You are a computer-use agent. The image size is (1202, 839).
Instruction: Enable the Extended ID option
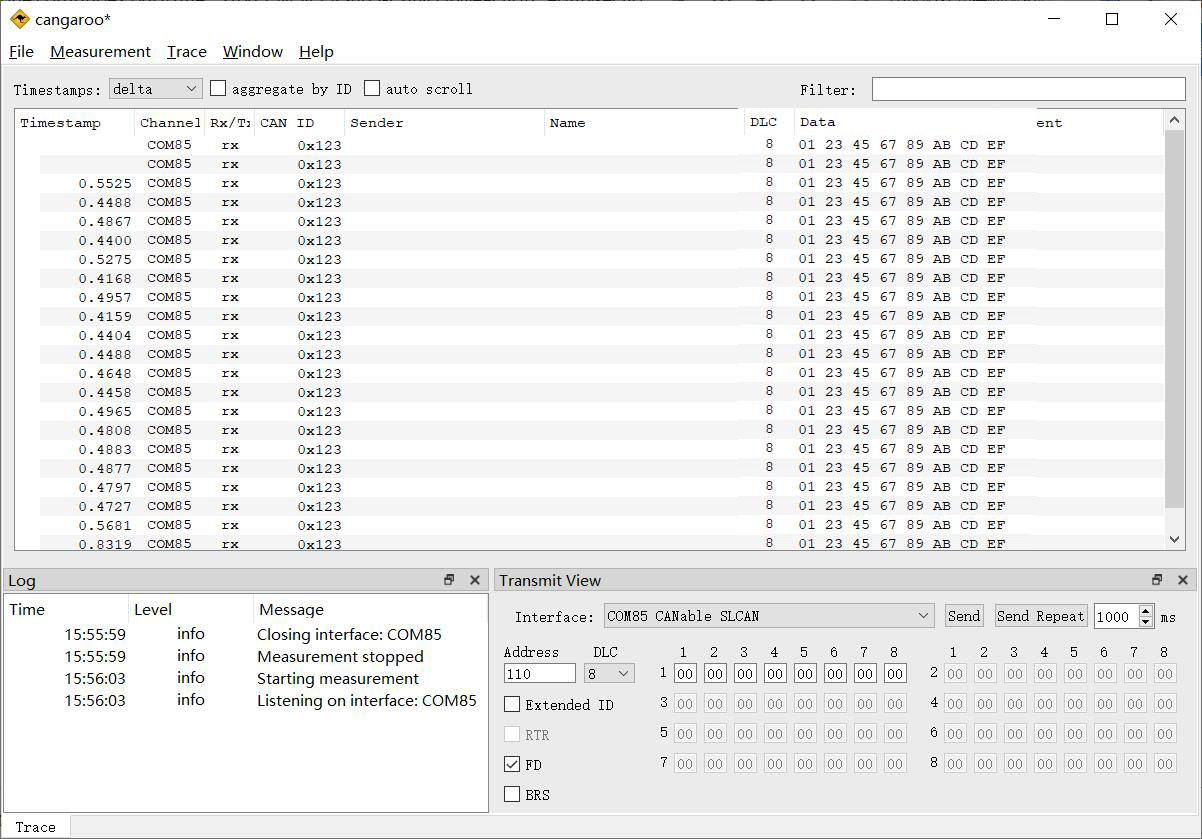pyautogui.click(x=512, y=705)
